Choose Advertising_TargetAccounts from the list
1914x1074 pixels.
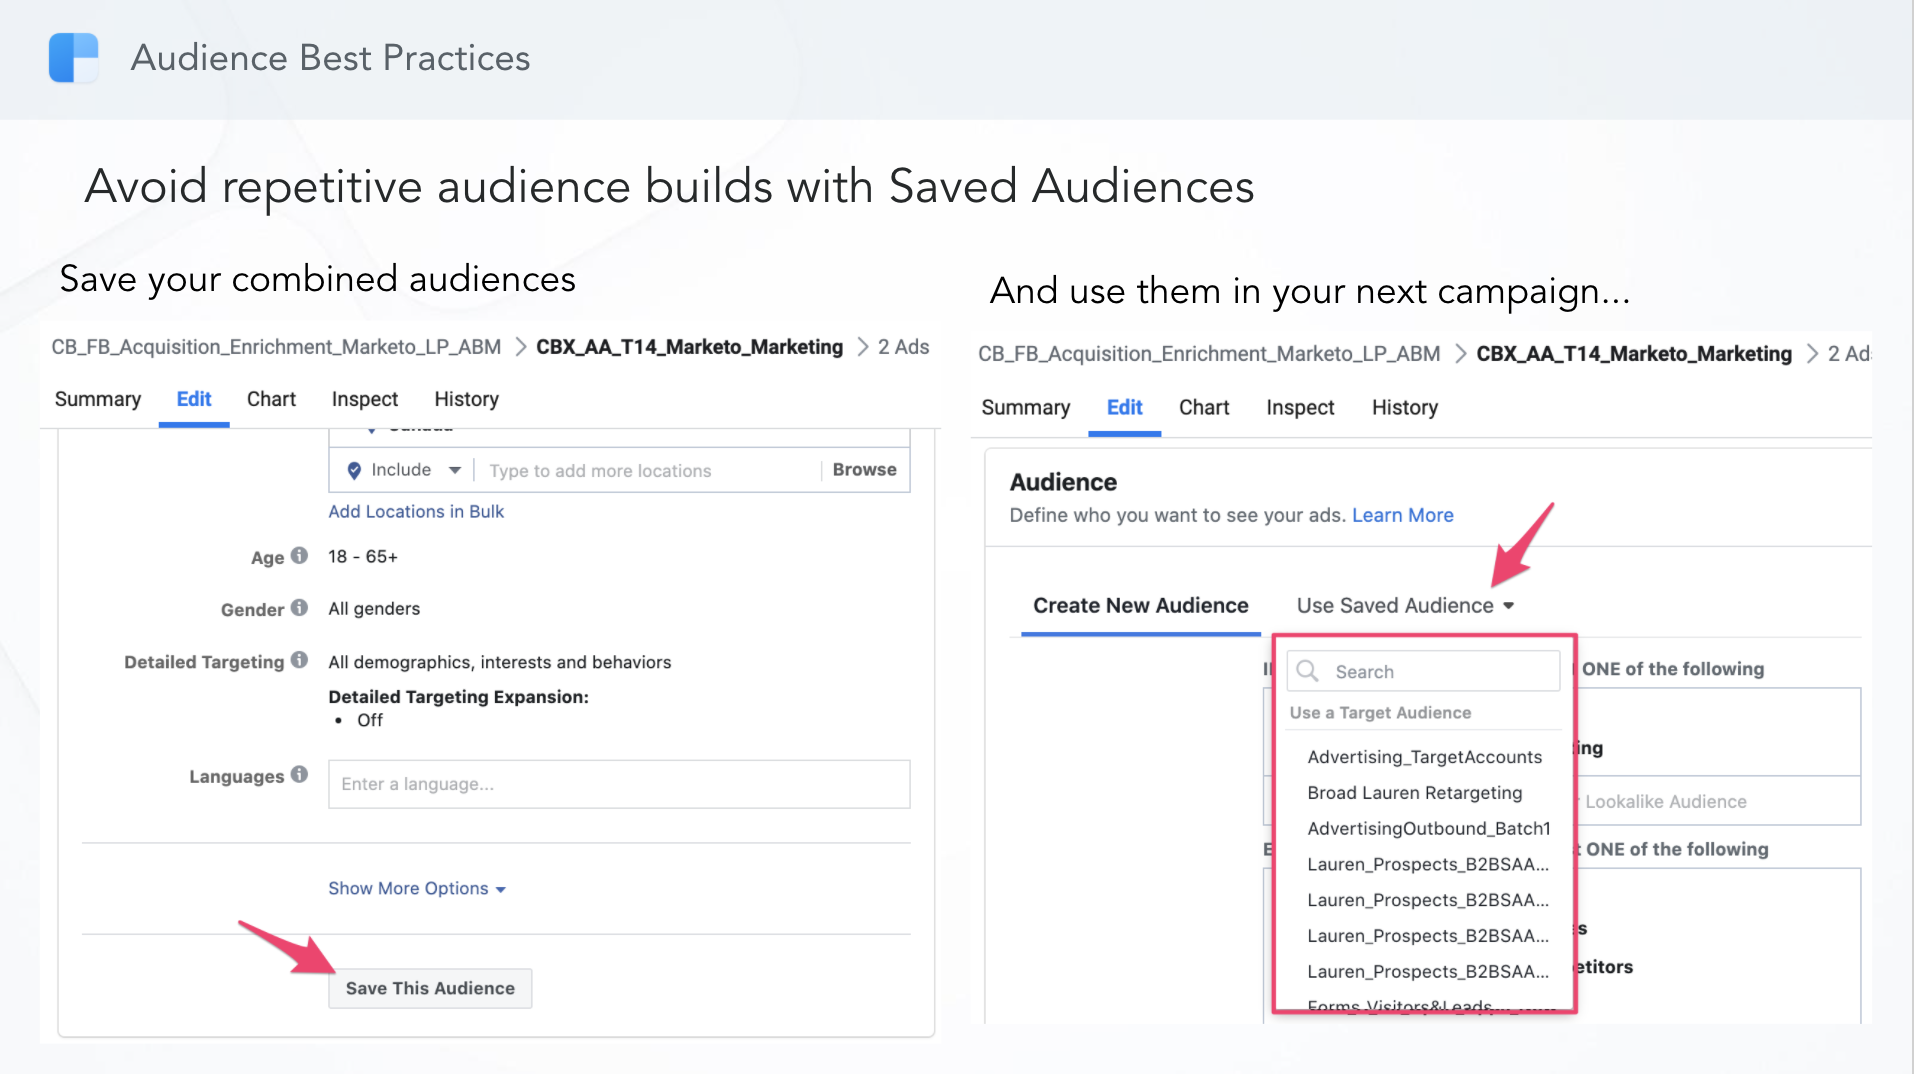1424,757
